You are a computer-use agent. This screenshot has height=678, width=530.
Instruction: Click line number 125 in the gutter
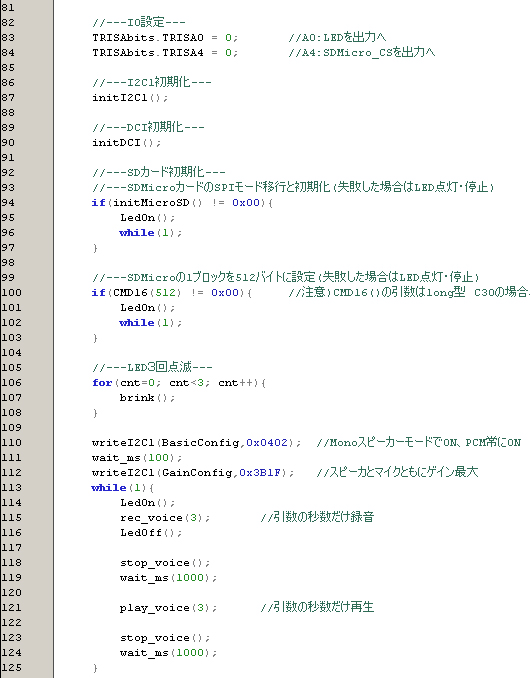coord(11,668)
